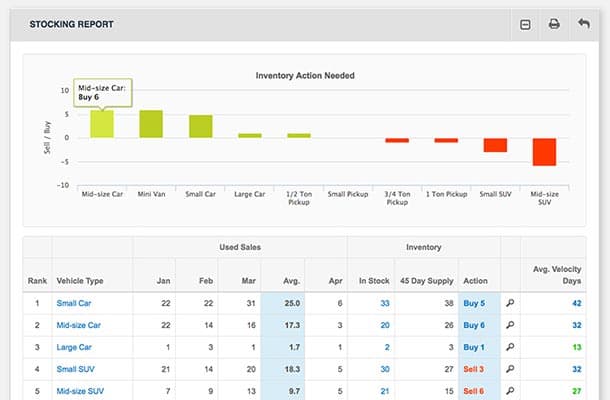Viewport: 610px width, 400px height.
Task: Click the Inventory Action Needed chart title
Action: tap(305, 75)
